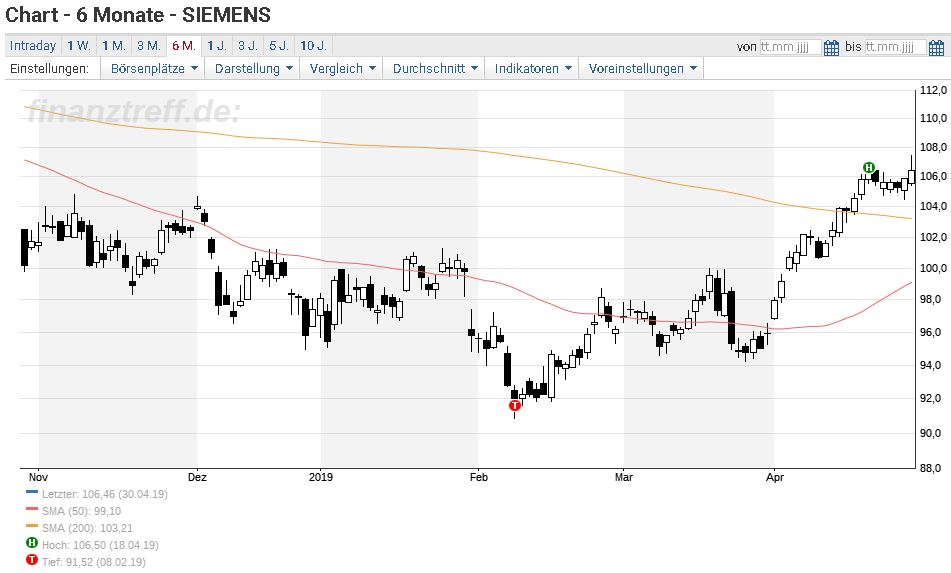Click the orange SMA (200) color swatch

(x=32, y=526)
